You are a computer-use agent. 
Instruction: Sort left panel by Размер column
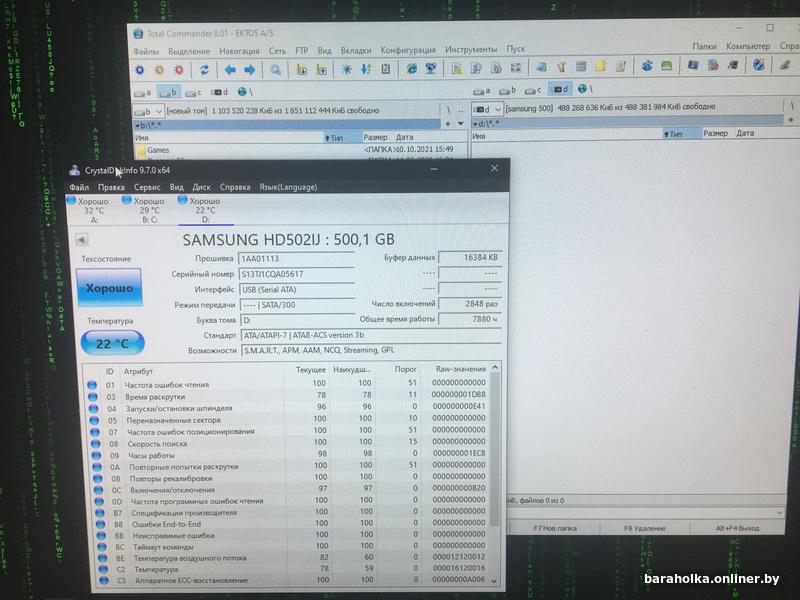click(376, 137)
